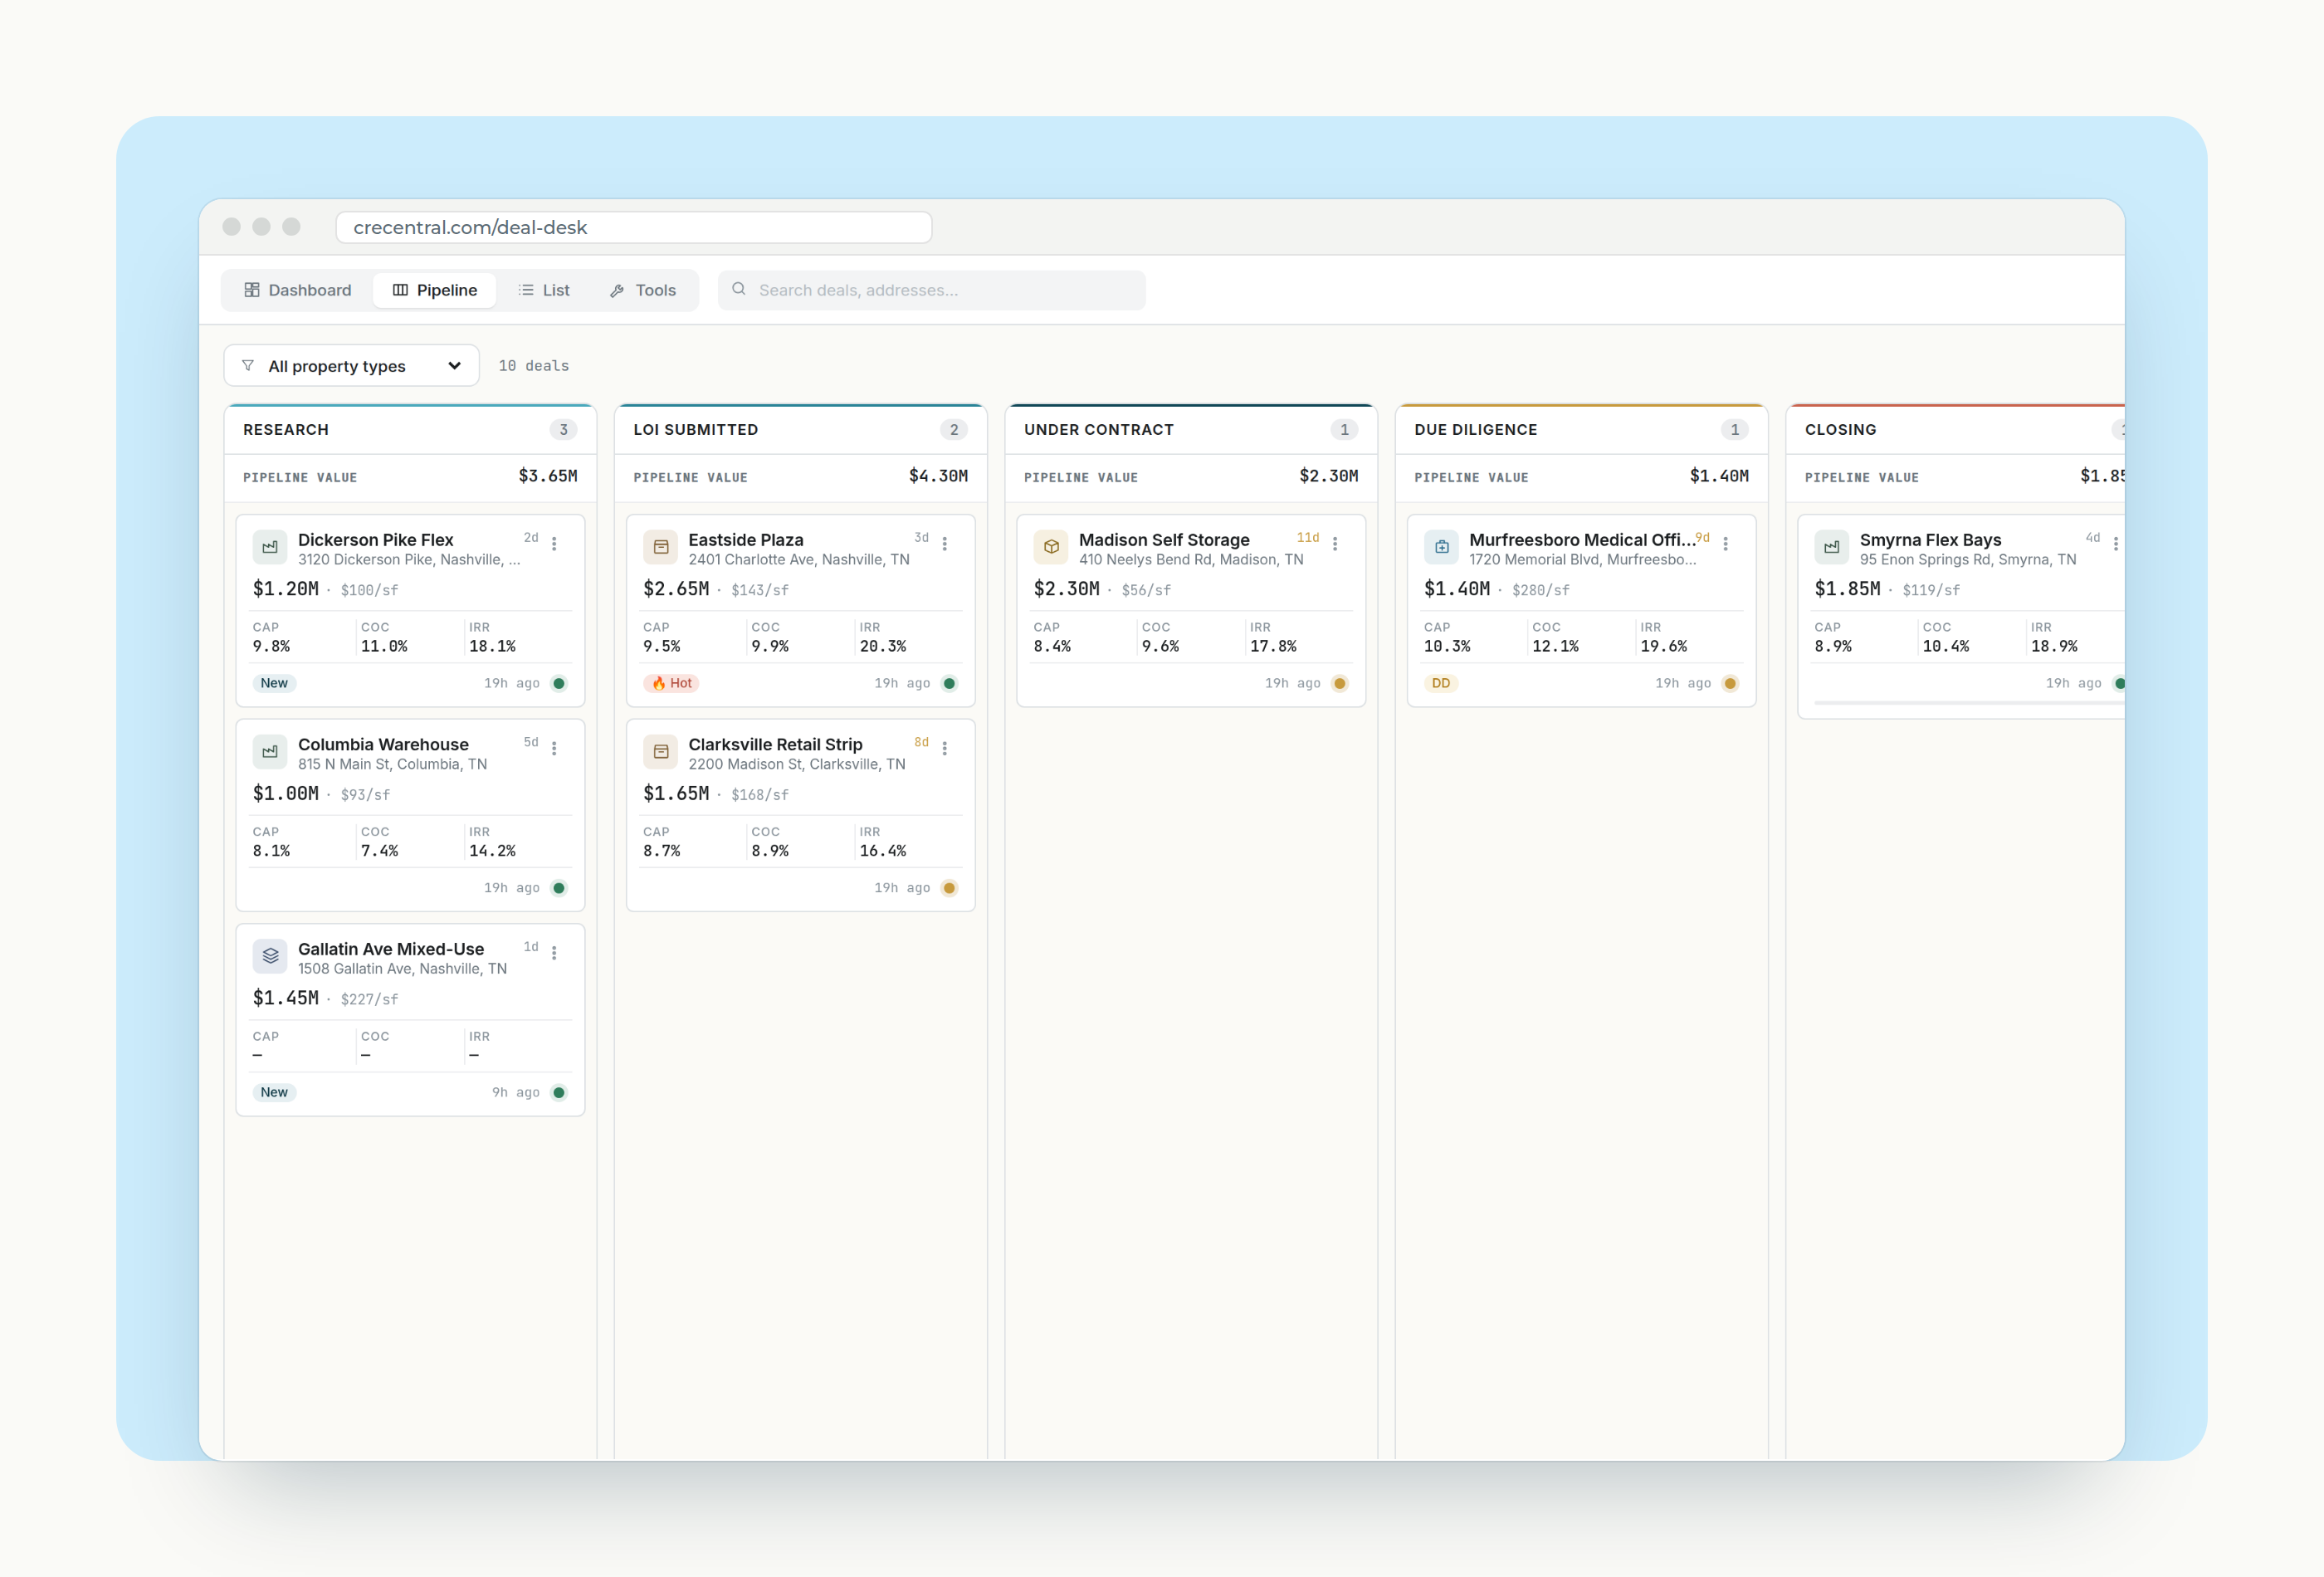Open the Madison Self Storage deal title

(1164, 540)
